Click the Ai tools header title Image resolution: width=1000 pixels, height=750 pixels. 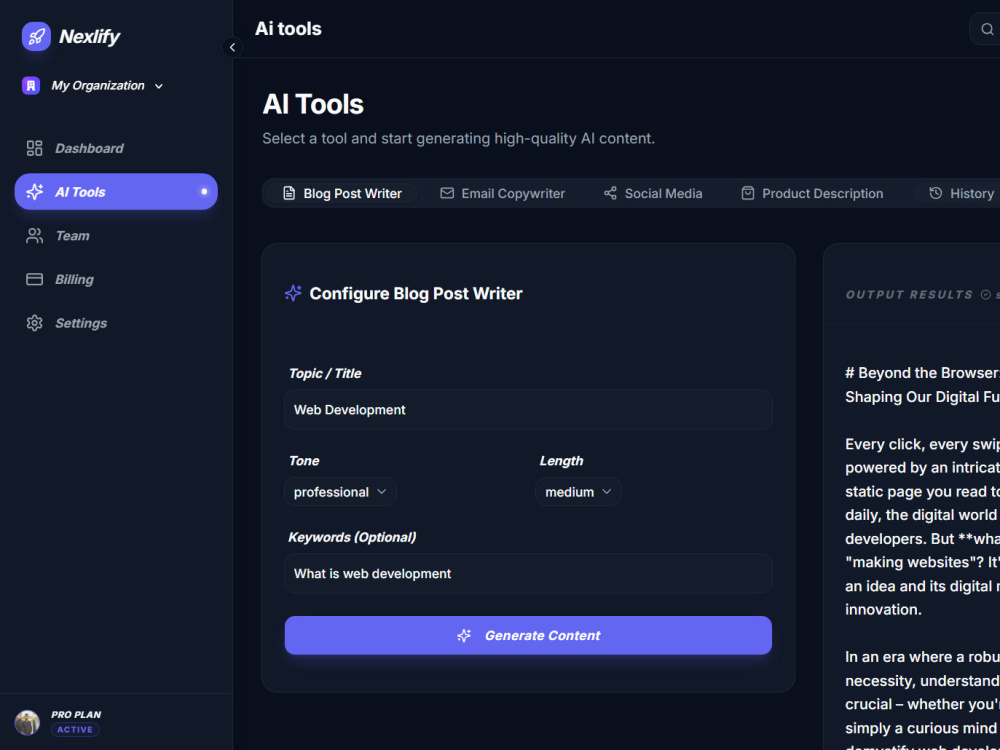288,29
